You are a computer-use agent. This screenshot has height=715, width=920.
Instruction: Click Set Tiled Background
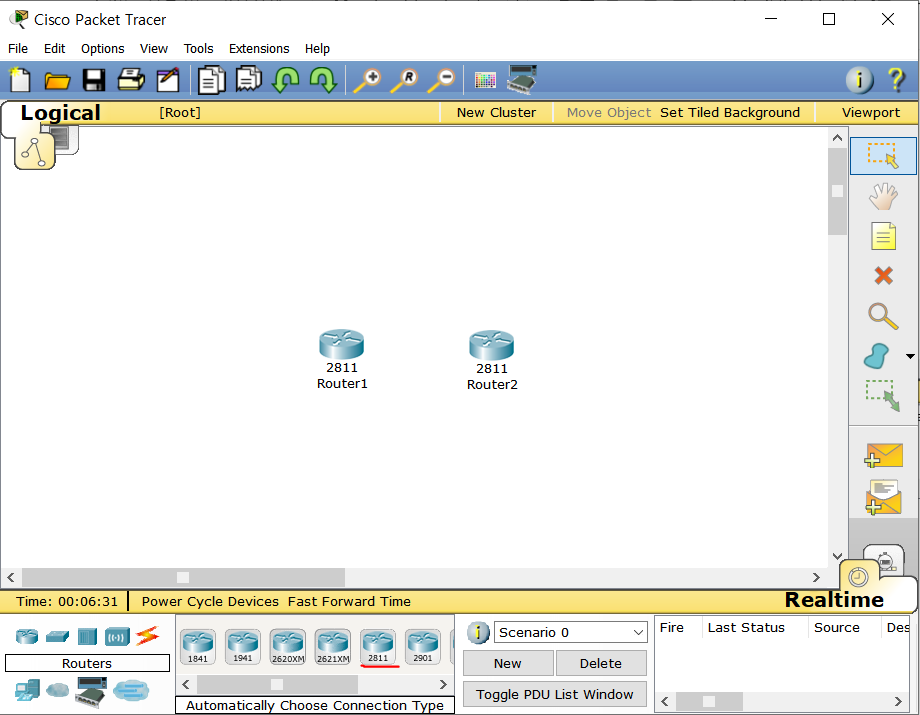[730, 113]
